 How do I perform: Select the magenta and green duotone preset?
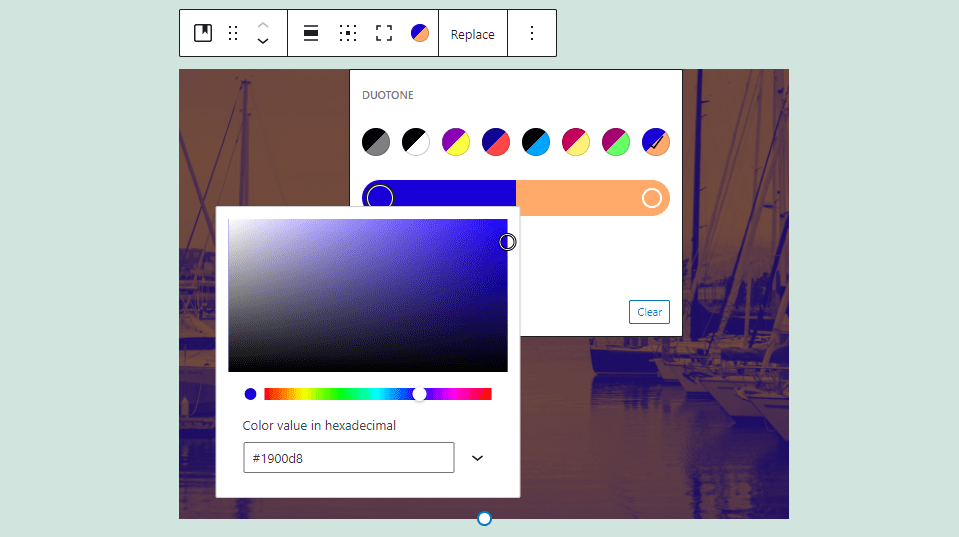click(x=616, y=142)
